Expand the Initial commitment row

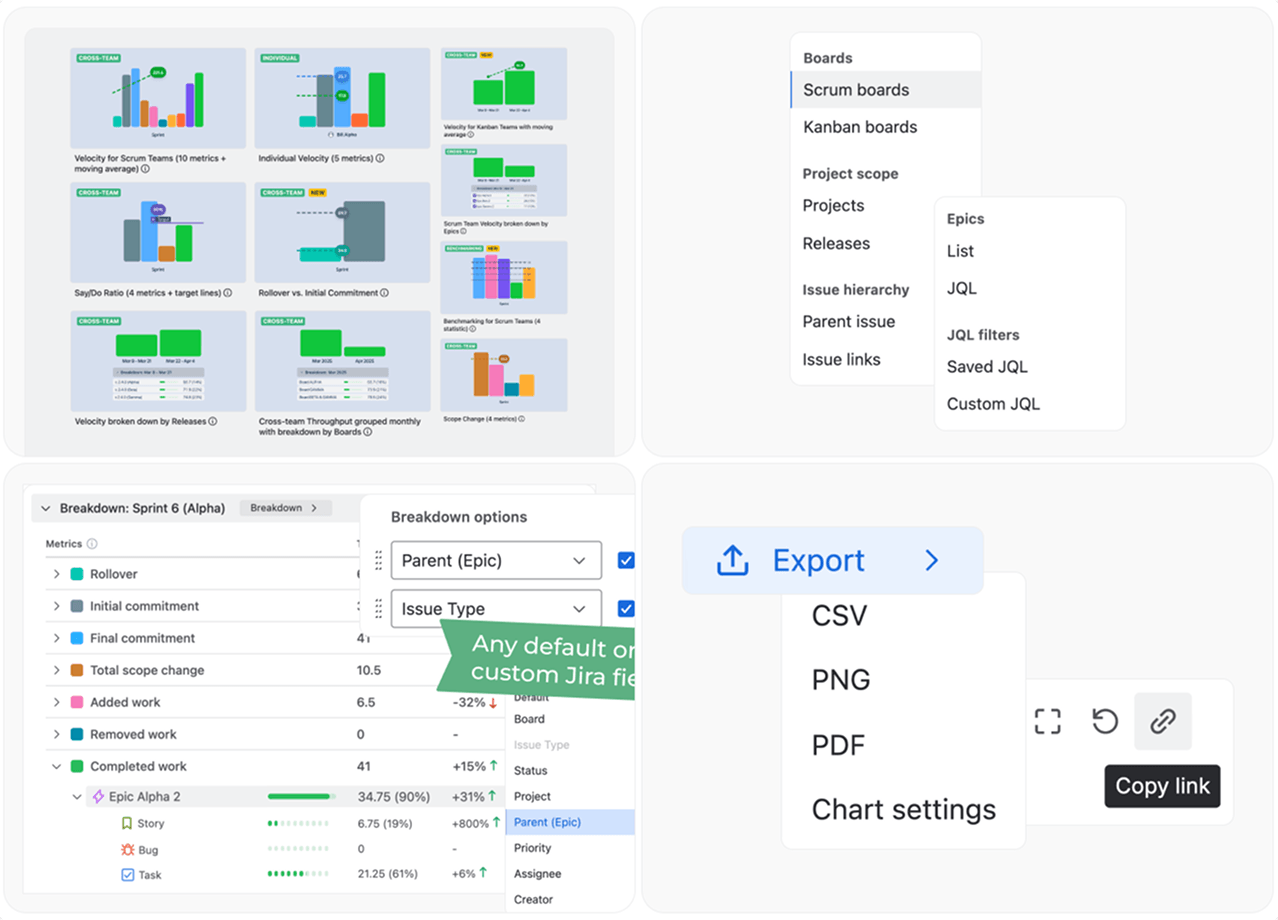[57, 606]
